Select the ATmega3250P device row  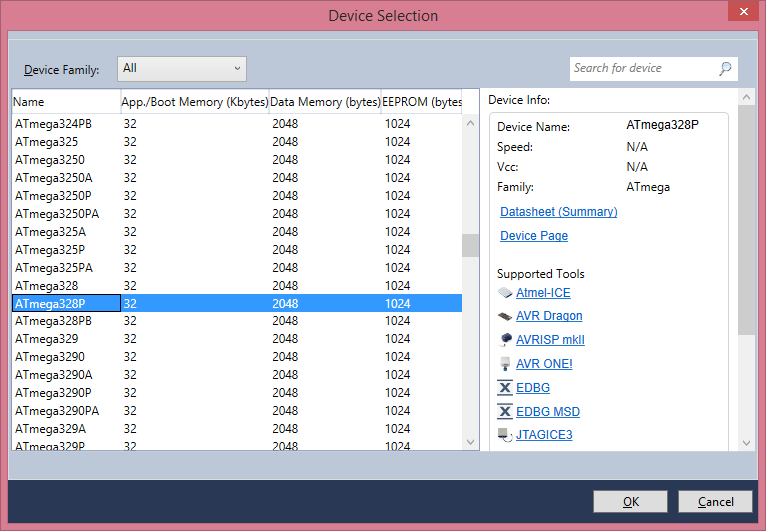pyautogui.click(x=237, y=195)
